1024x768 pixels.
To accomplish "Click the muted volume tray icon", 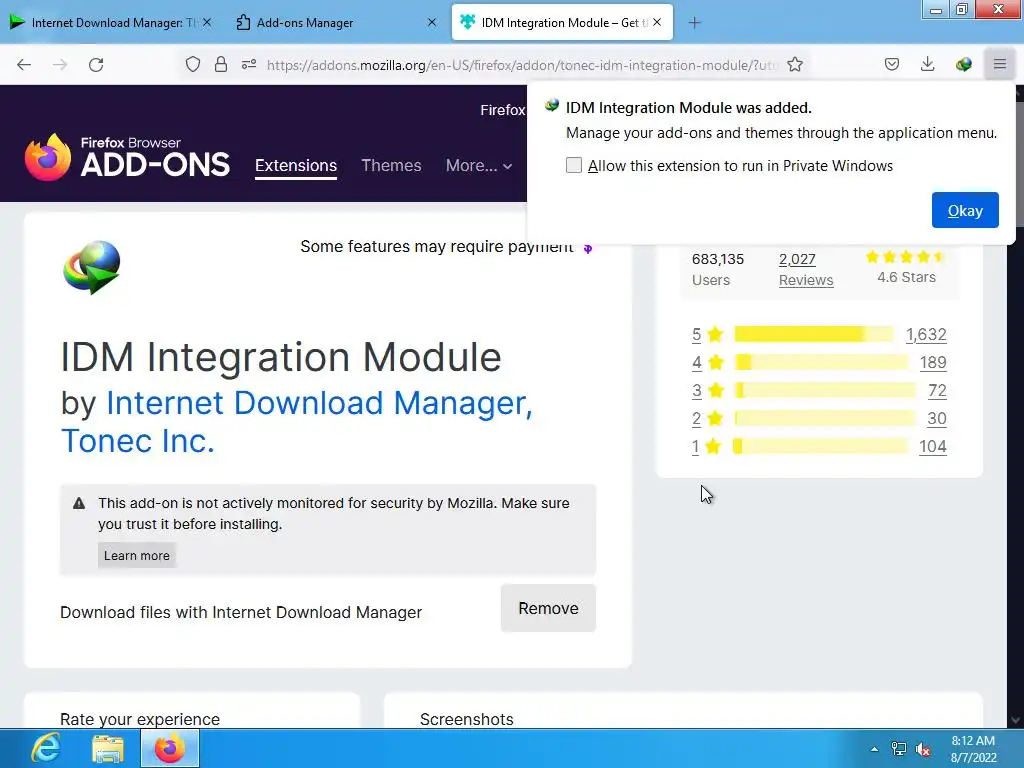I will pyautogui.click(x=923, y=749).
